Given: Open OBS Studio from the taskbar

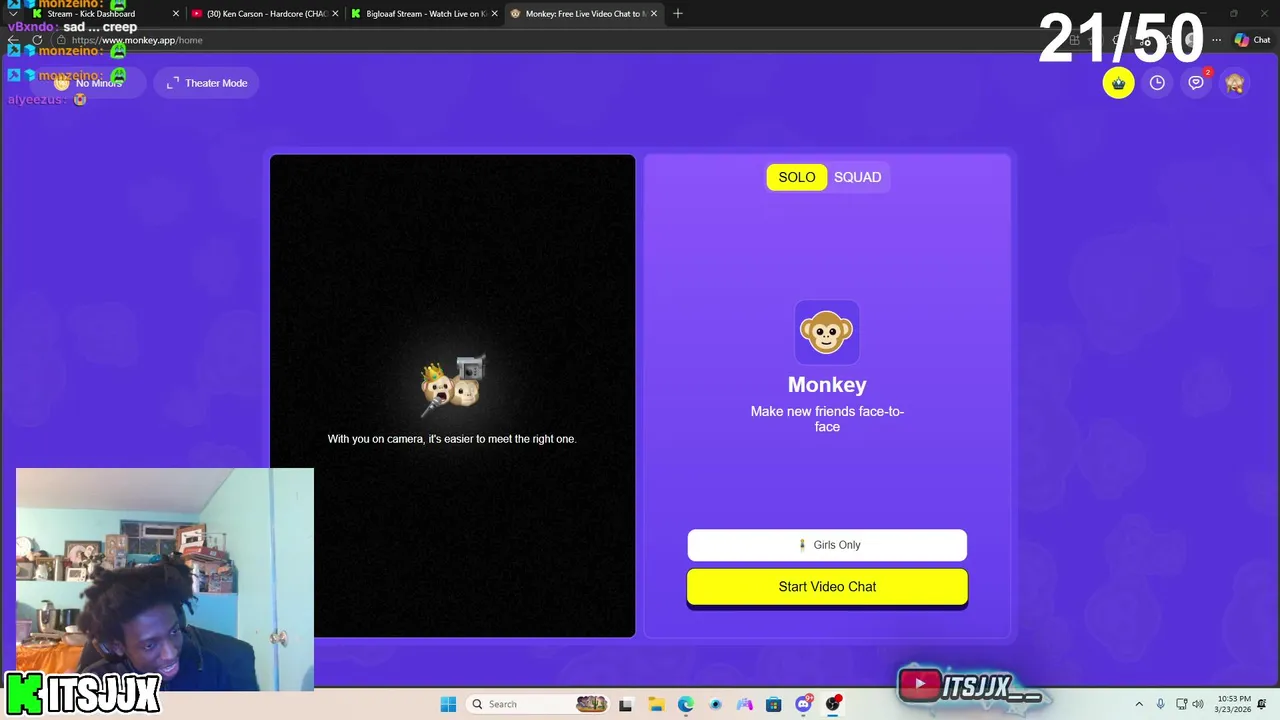Looking at the screenshot, I should coord(832,704).
